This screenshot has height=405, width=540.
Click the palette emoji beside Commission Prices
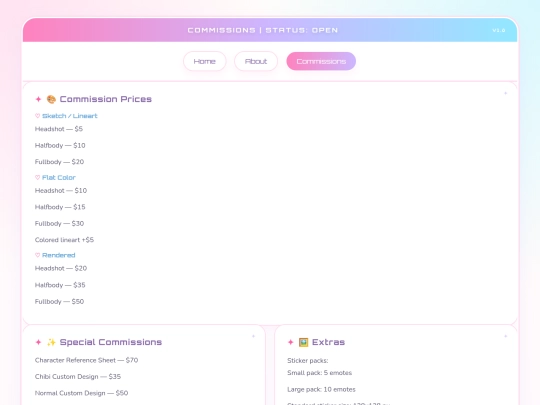[x=51, y=99]
